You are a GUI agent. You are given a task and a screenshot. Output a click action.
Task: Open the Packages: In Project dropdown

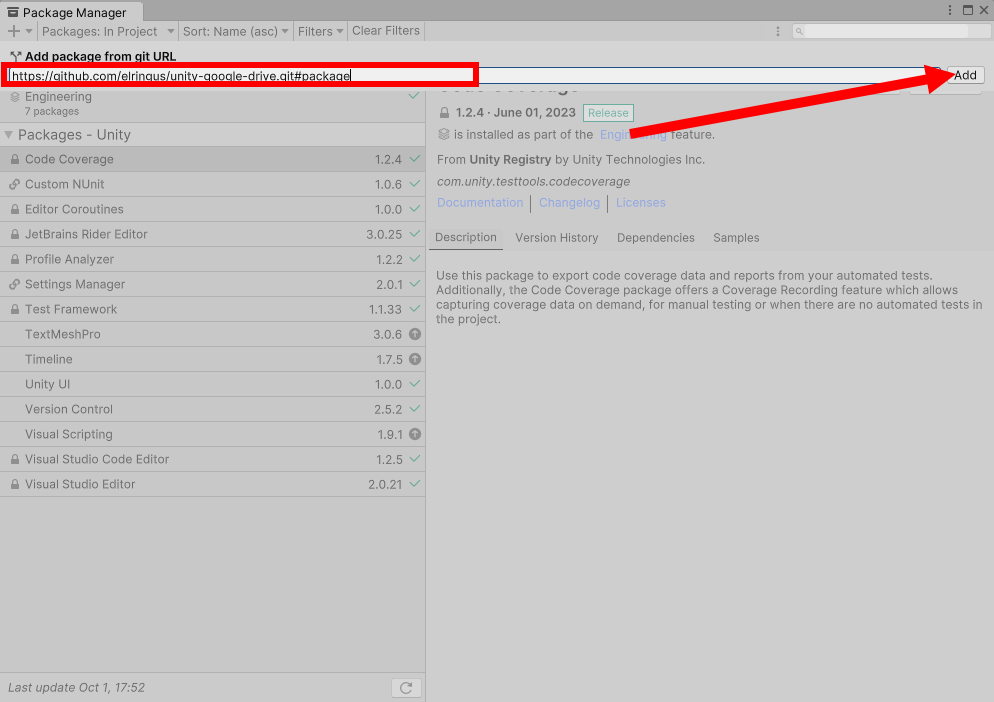click(x=108, y=31)
